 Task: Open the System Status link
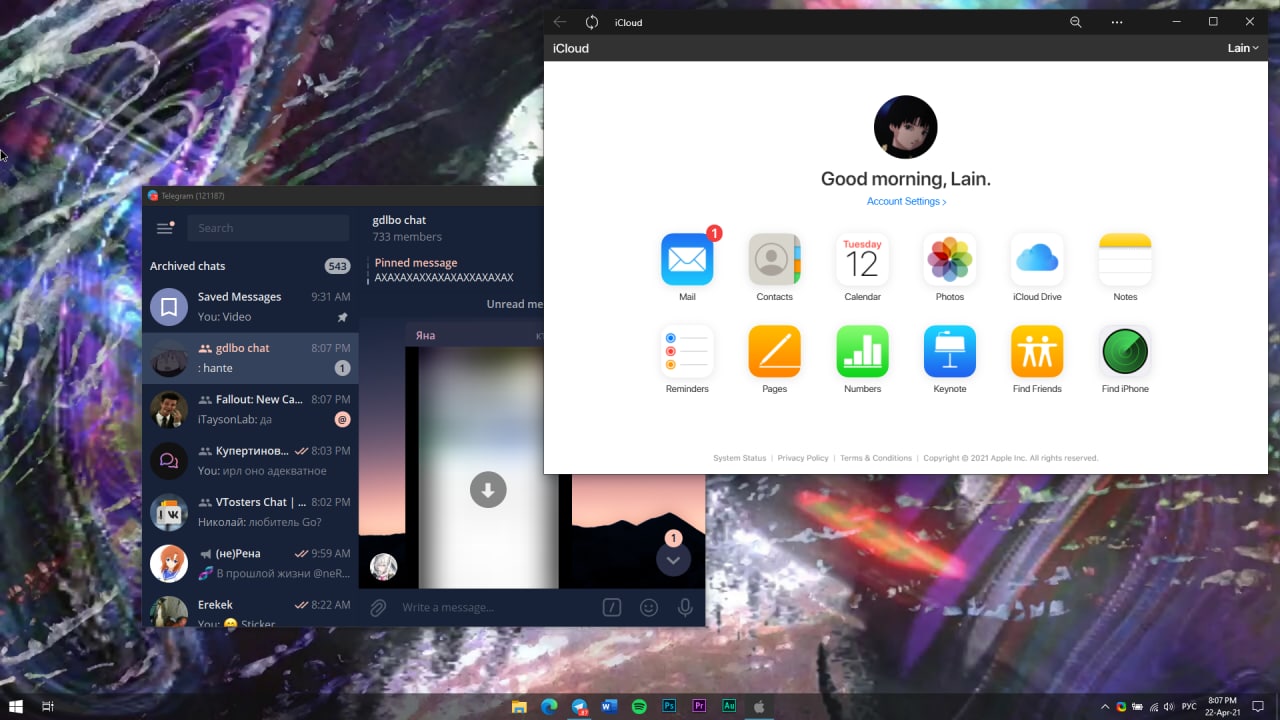739,458
